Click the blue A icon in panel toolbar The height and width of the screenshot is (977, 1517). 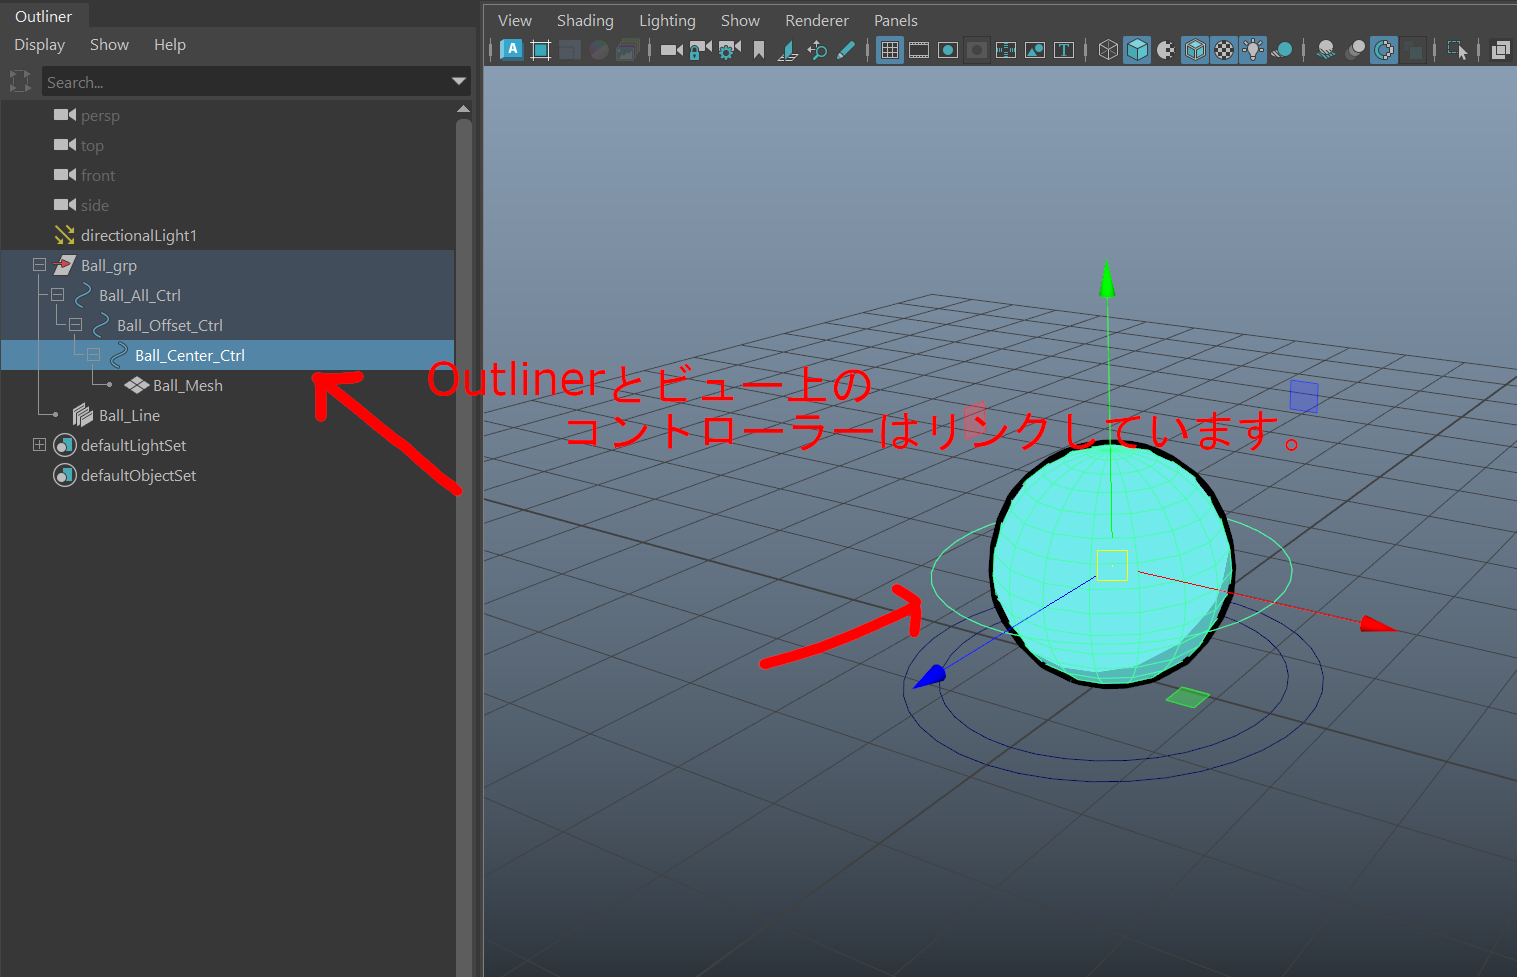[x=512, y=50]
